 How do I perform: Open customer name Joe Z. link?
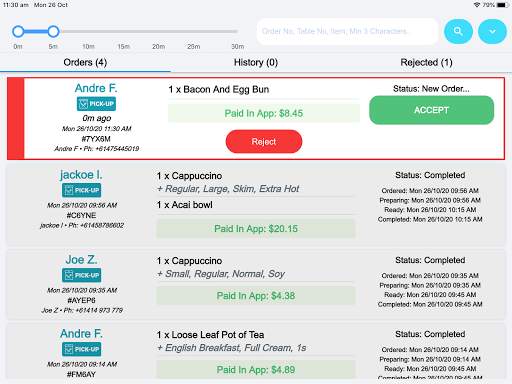click(81, 260)
